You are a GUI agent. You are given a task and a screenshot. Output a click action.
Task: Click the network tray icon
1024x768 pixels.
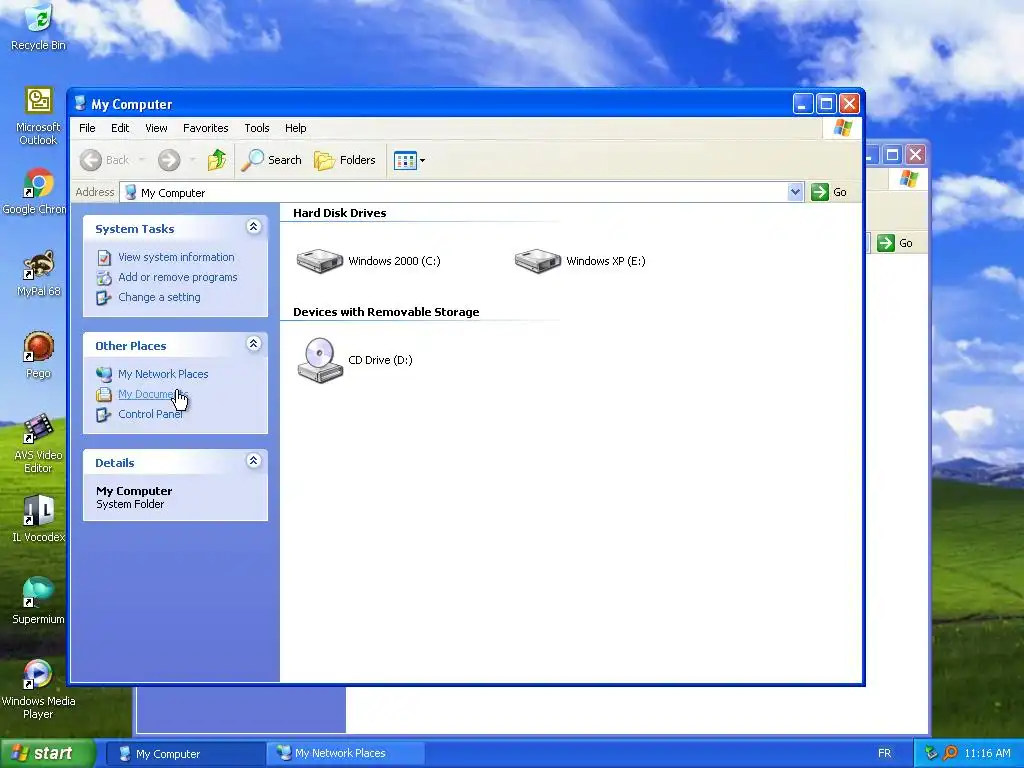coord(931,754)
